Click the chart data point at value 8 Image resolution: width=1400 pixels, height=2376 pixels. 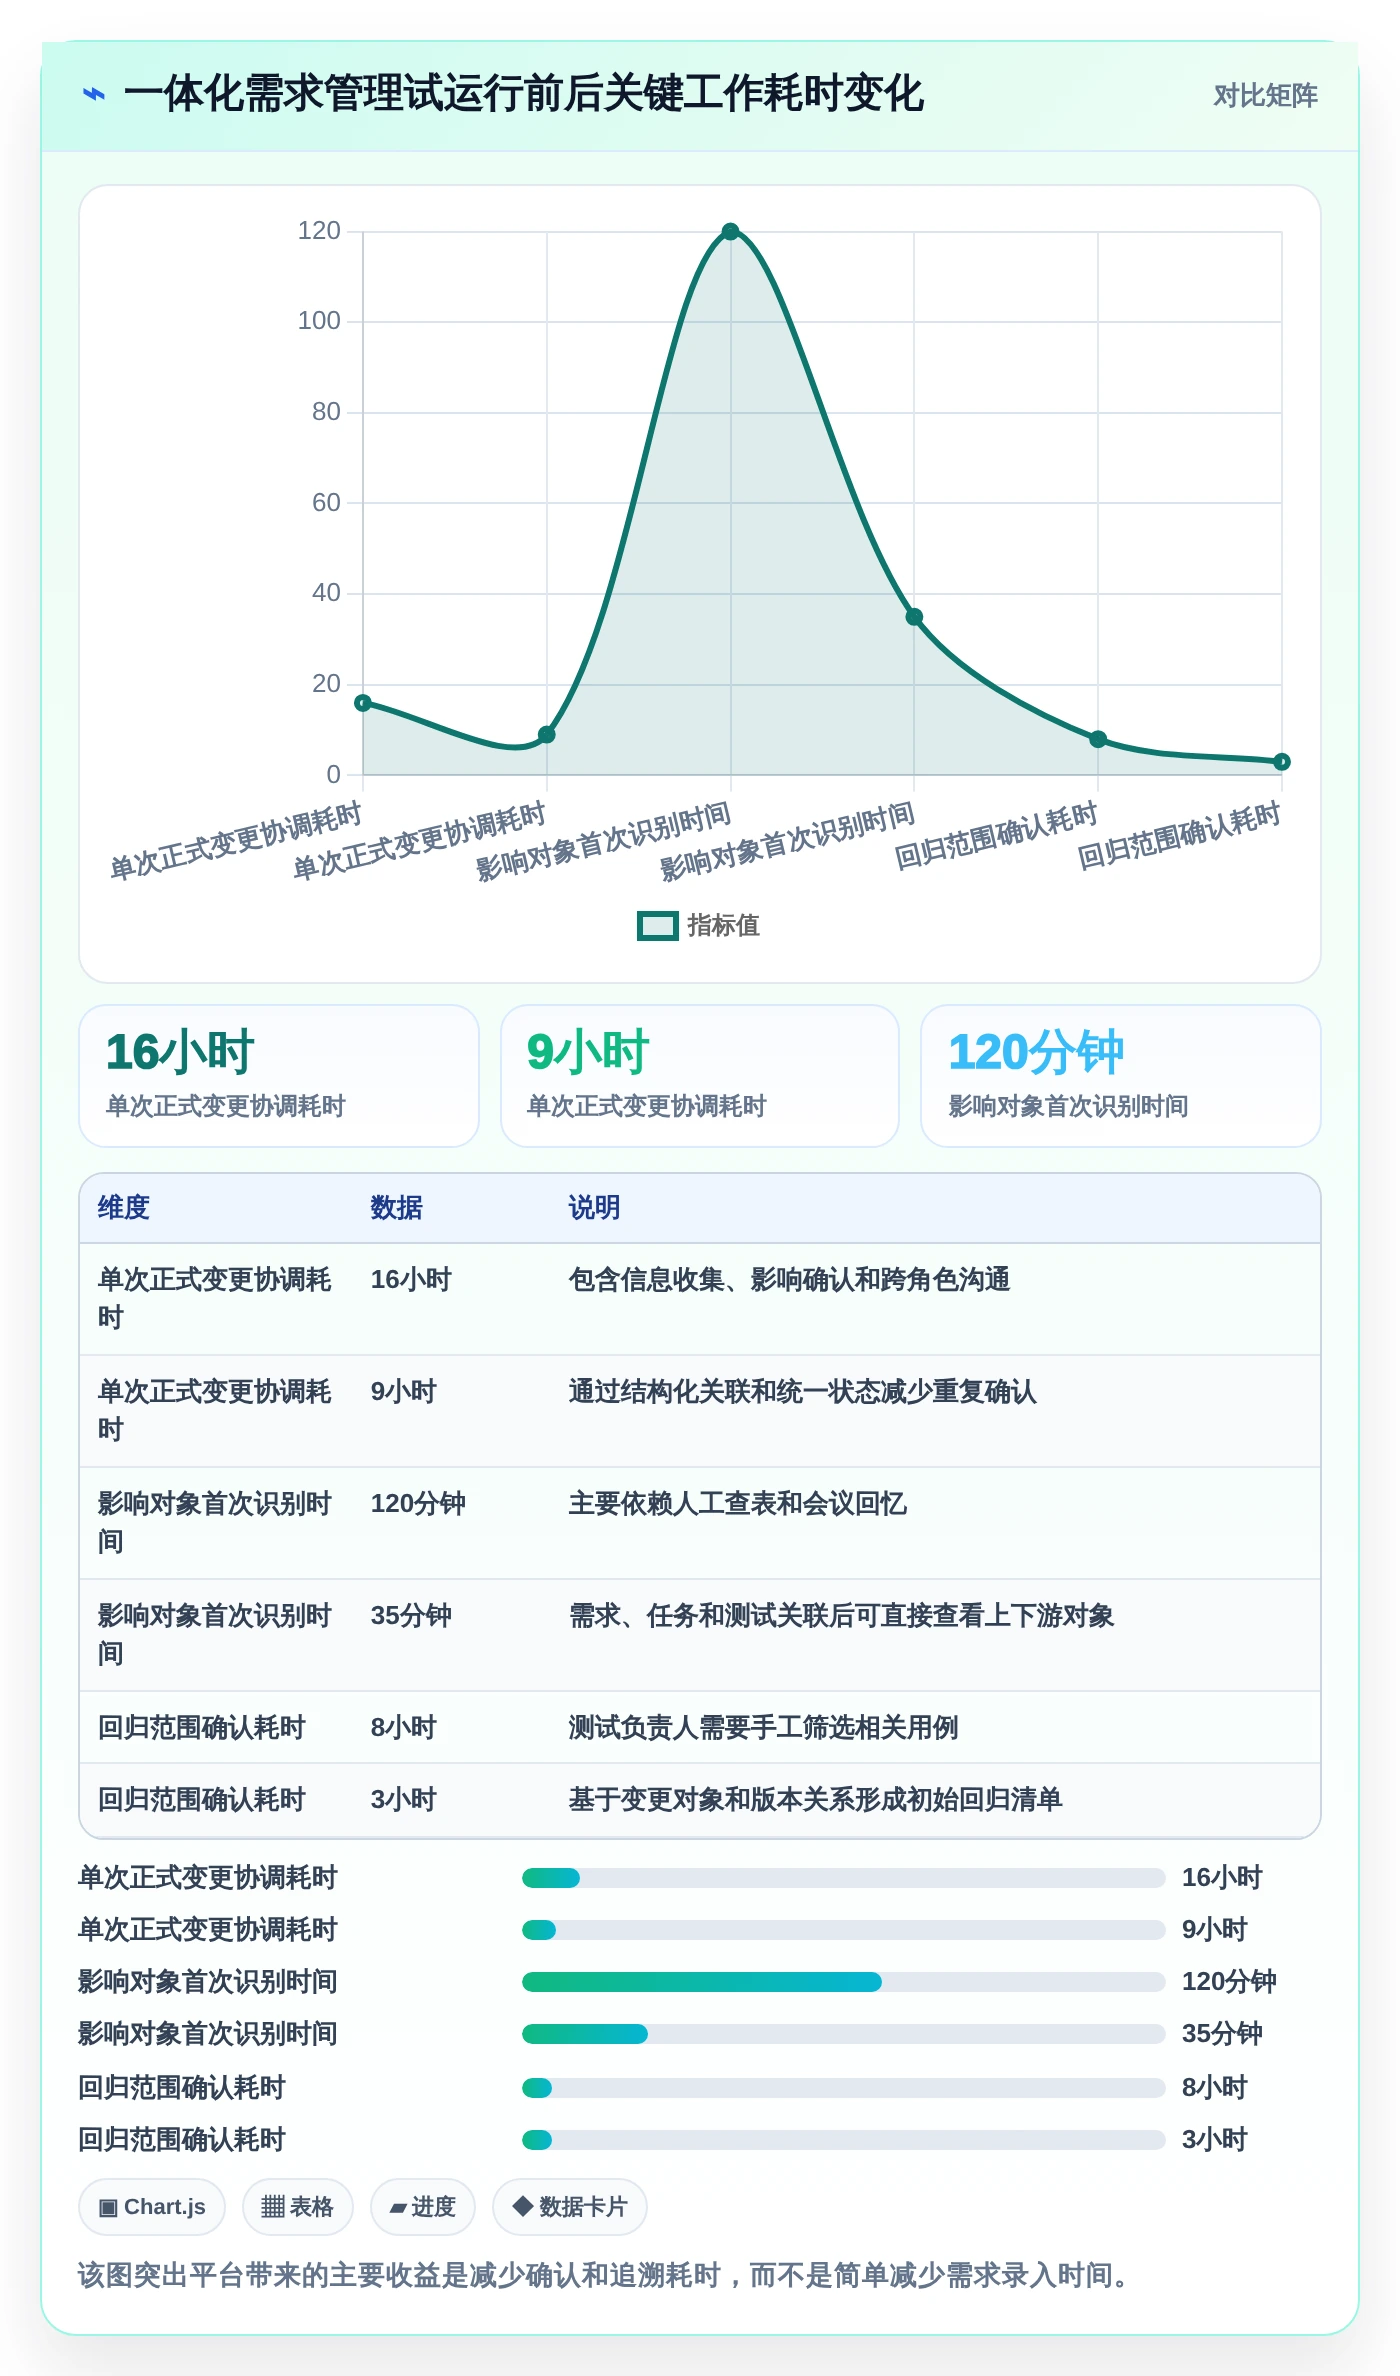click(x=1098, y=739)
